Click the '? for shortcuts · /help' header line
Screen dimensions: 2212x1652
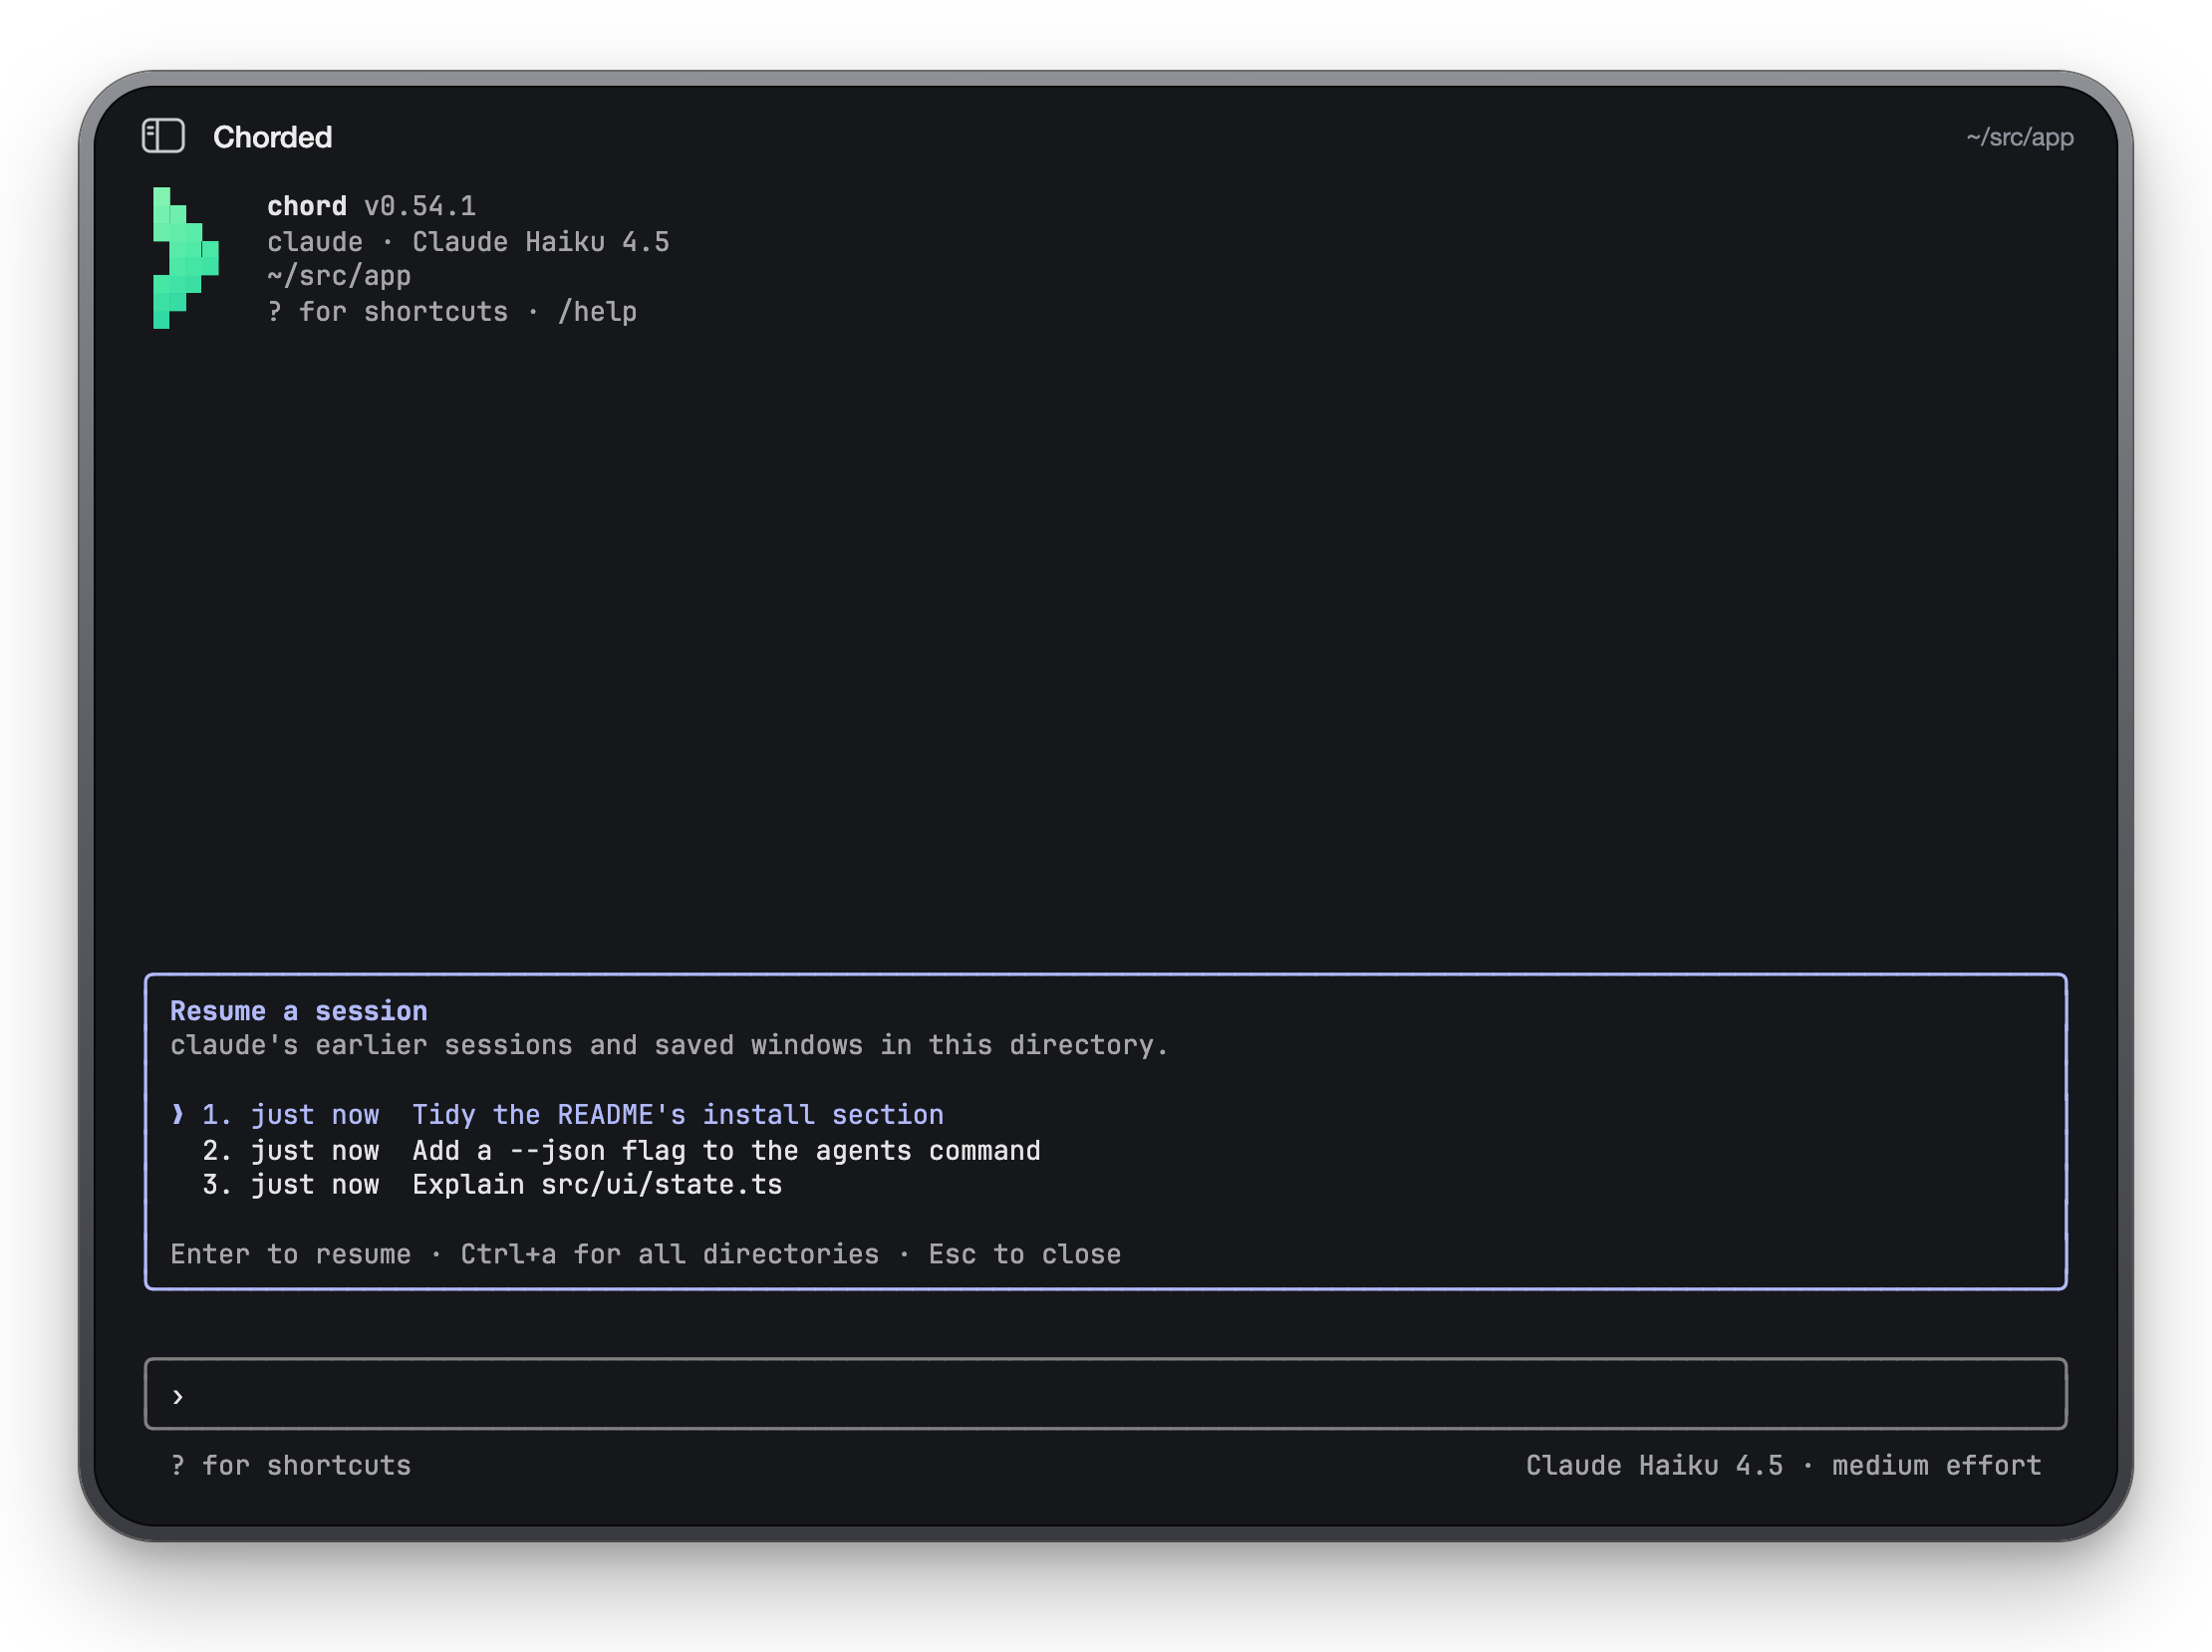[x=452, y=312]
